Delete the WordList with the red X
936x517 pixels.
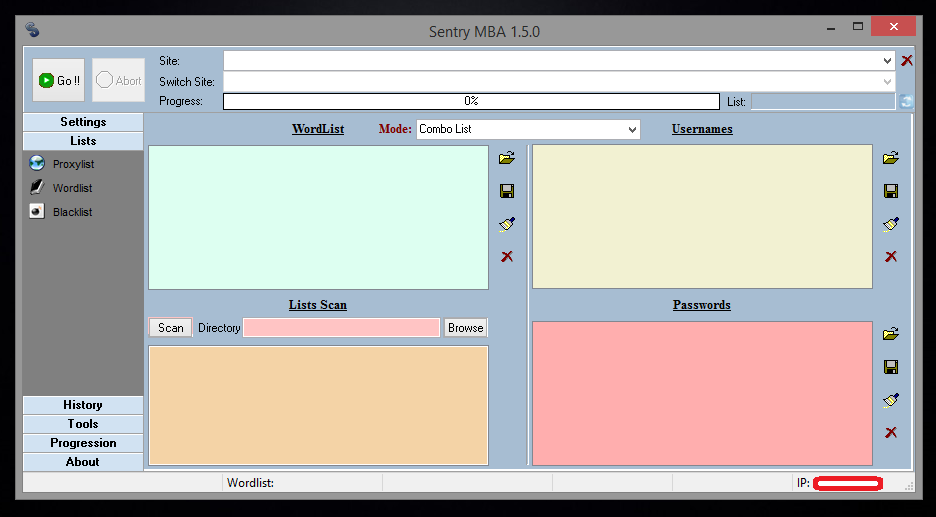(507, 257)
